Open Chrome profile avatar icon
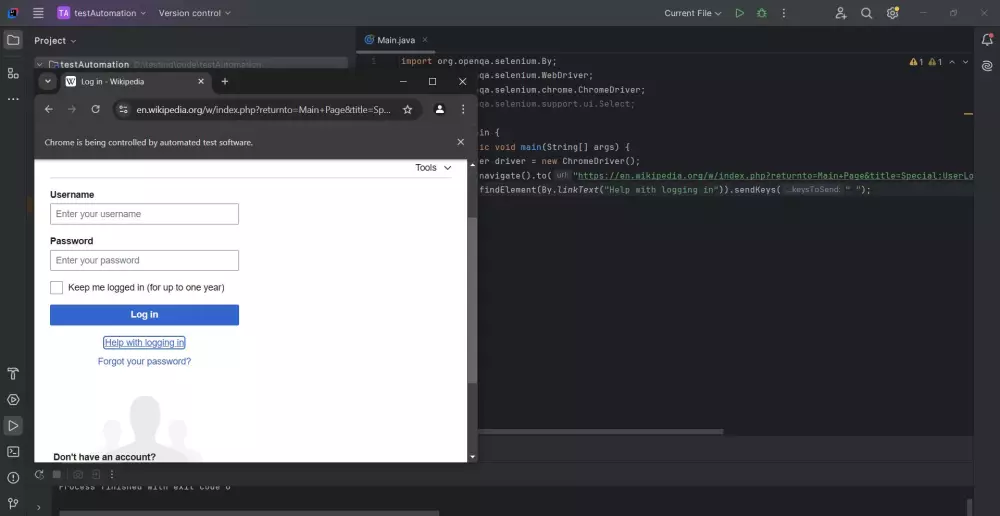 pyautogui.click(x=439, y=109)
